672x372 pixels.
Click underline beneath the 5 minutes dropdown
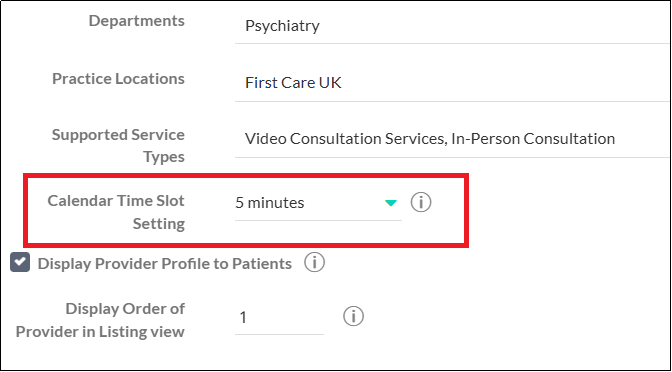click(318, 221)
